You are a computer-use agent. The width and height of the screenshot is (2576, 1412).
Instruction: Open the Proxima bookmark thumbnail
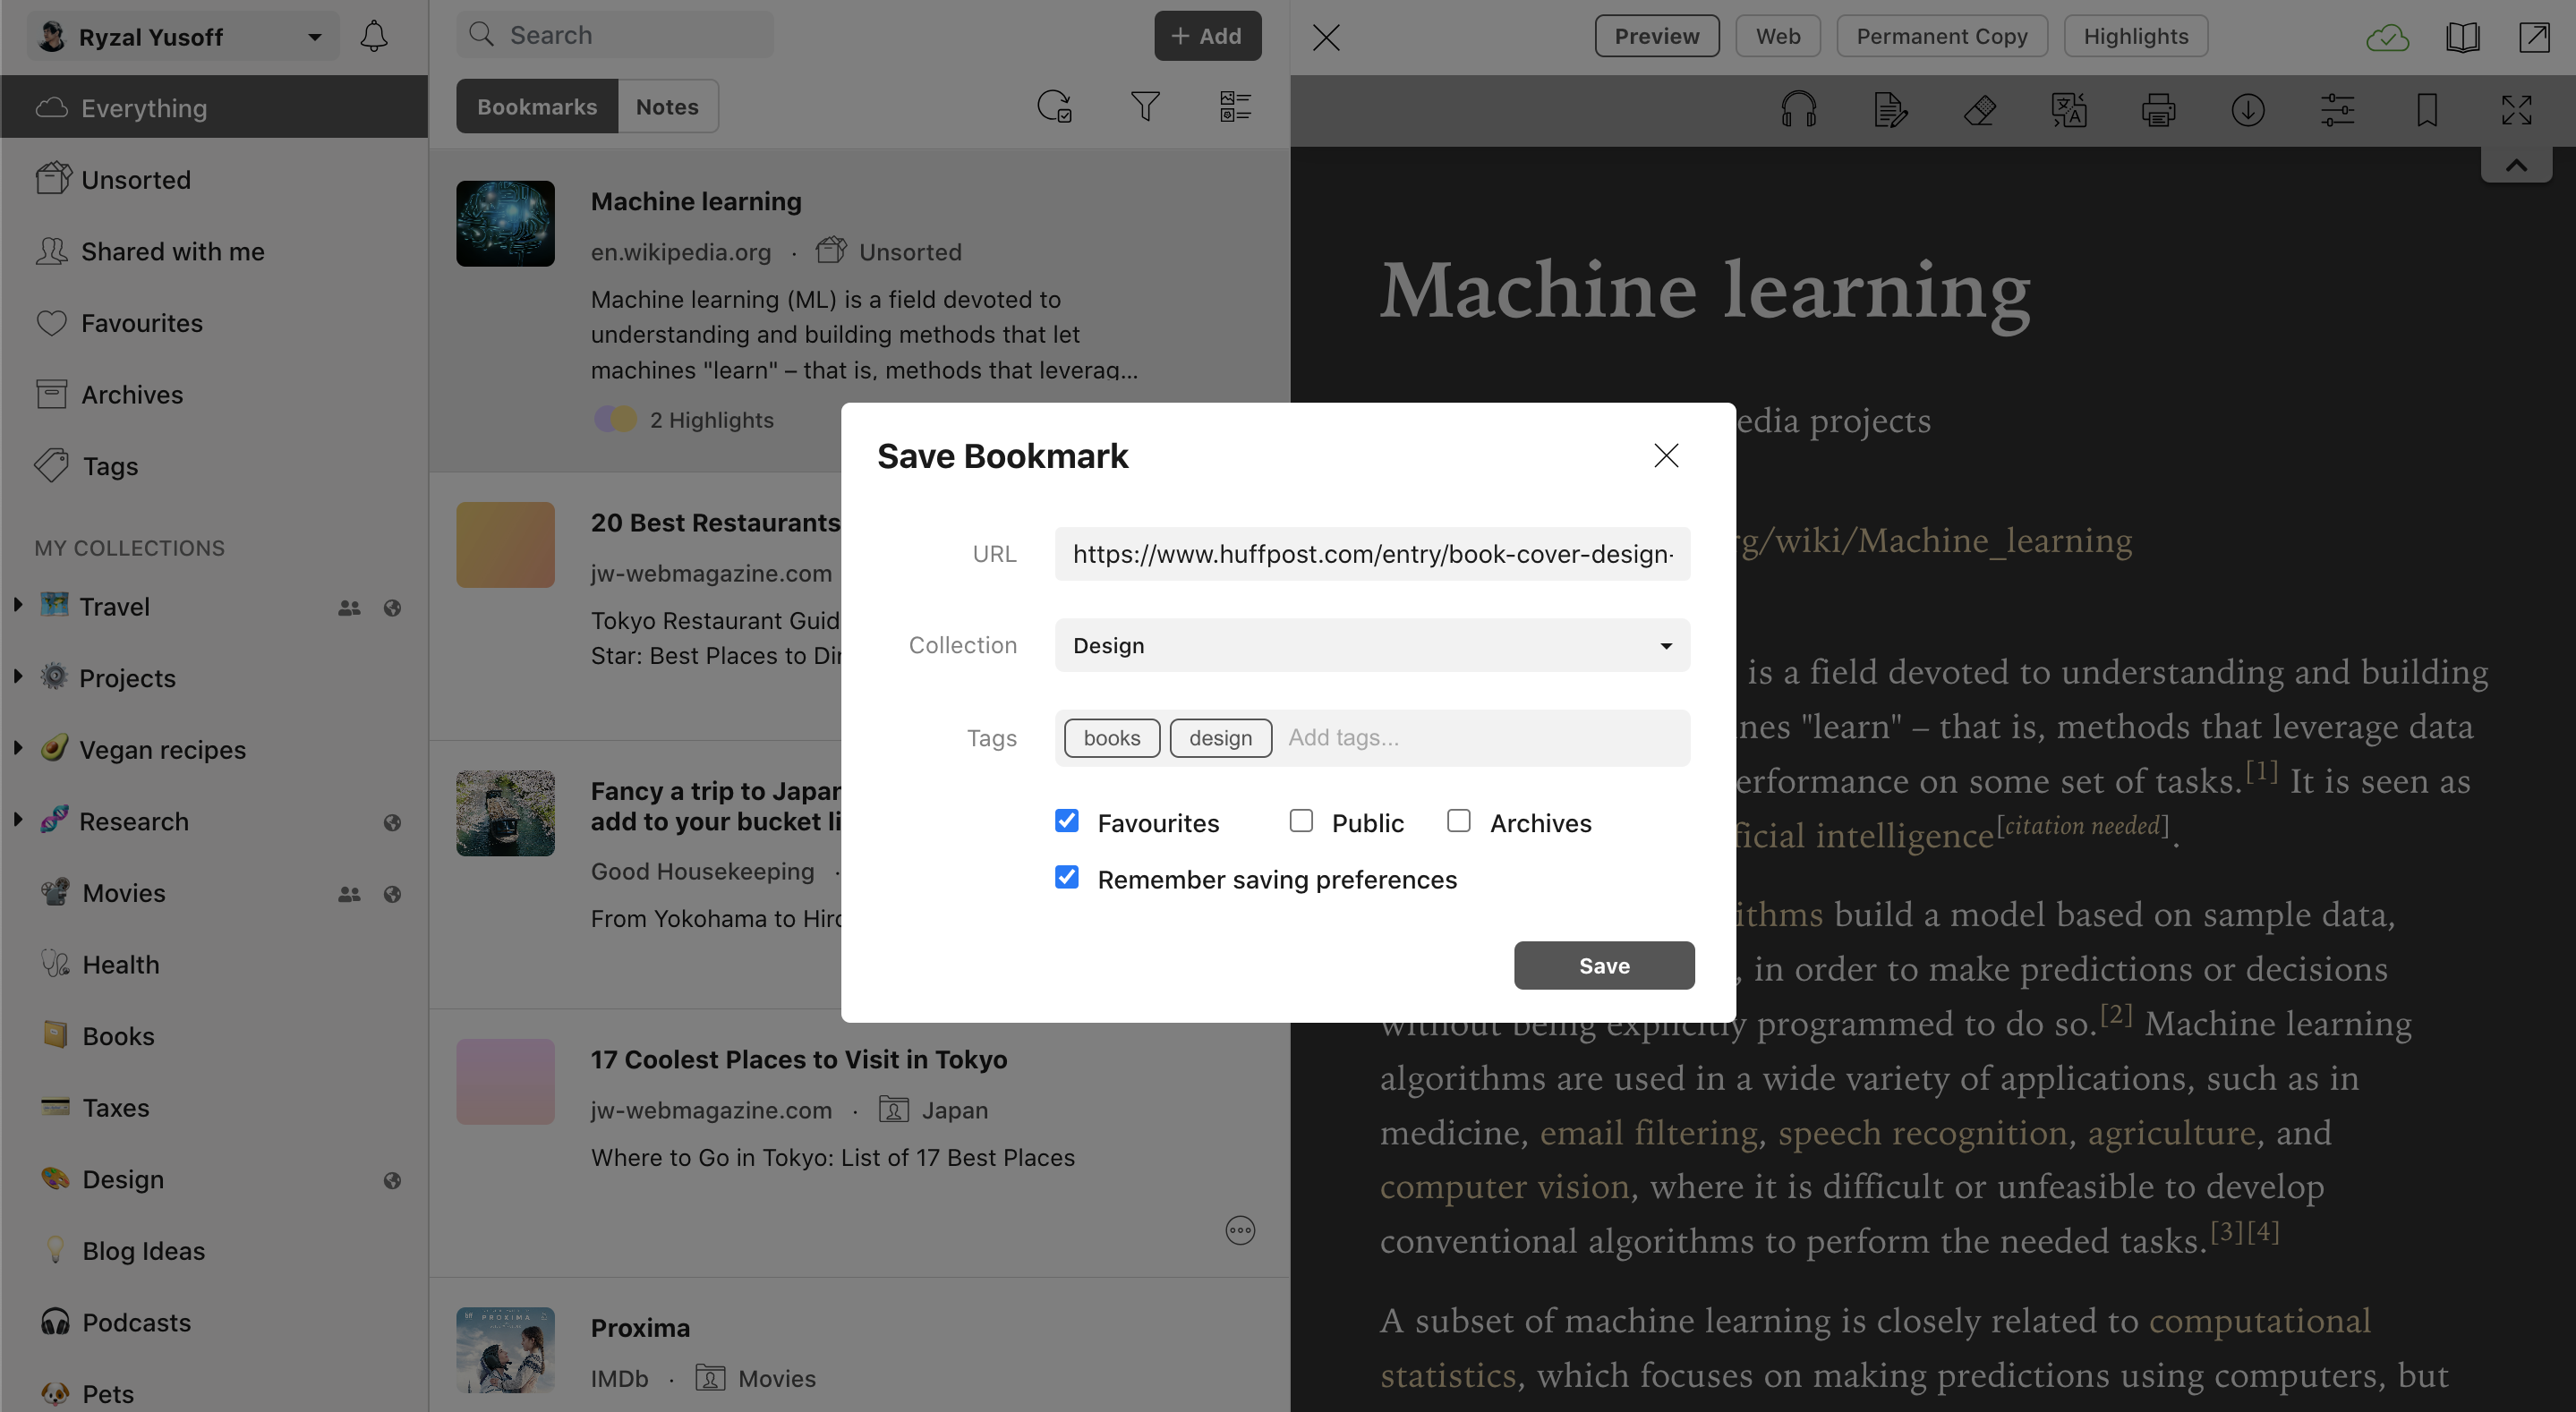[x=505, y=1350]
